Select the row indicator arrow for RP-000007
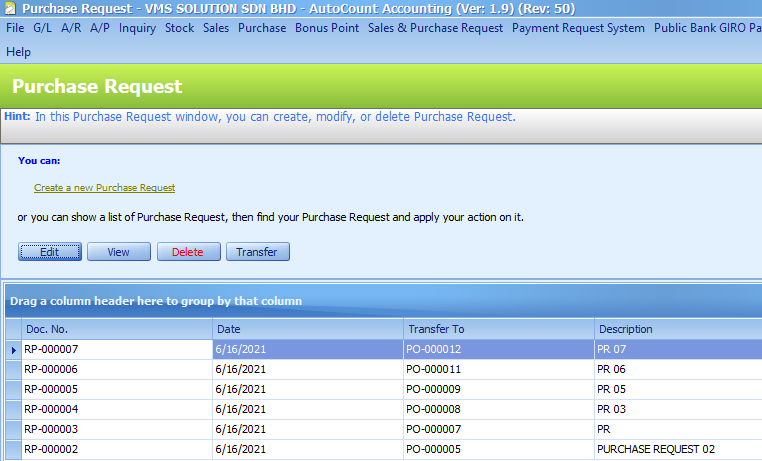The image size is (762, 461). pos(13,350)
